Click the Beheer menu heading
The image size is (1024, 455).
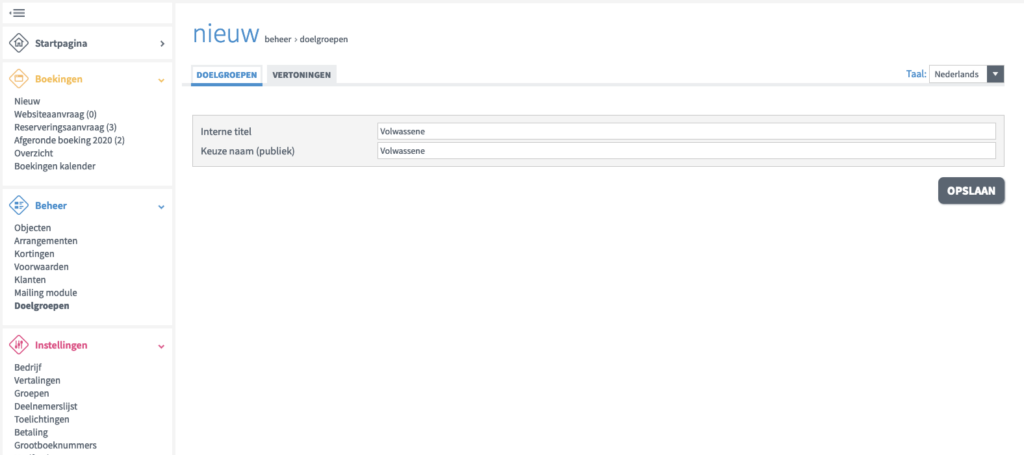pos(51,206)
